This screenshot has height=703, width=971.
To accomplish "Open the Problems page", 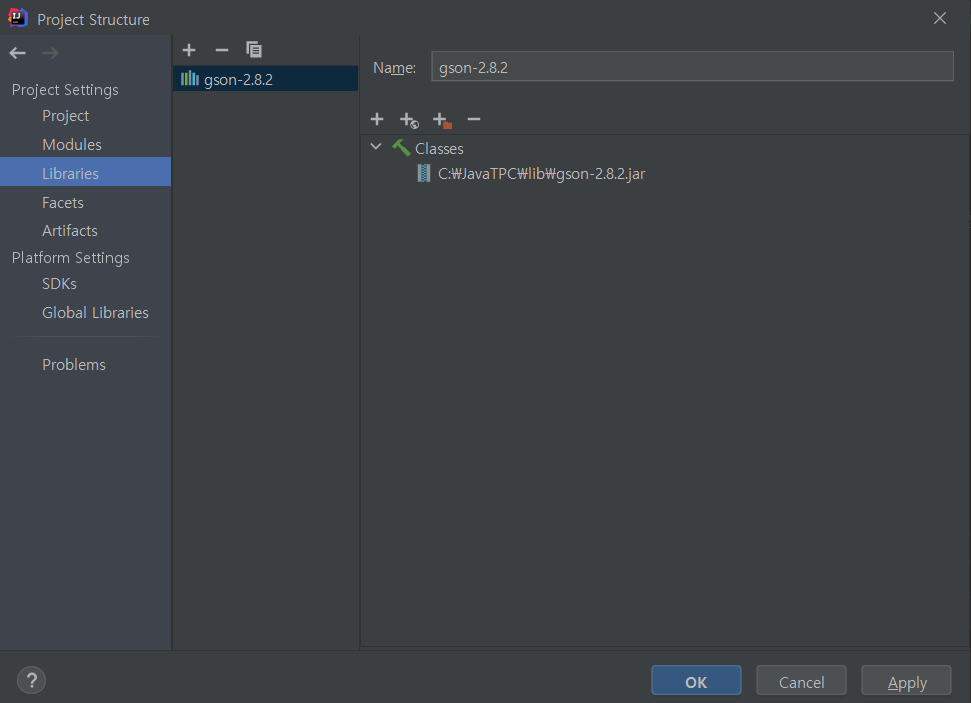I will (x=74, y=365).
